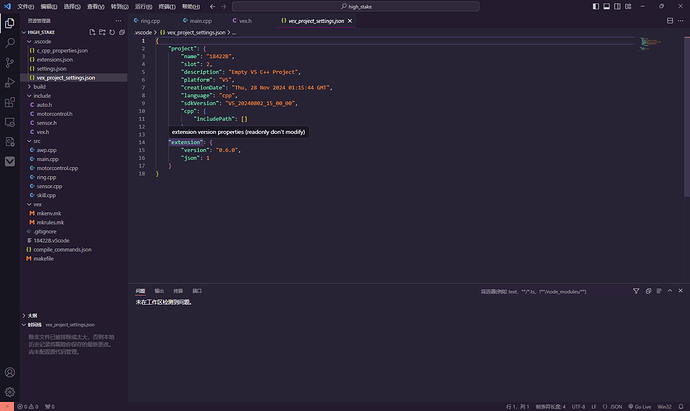Image resolution: width=690 pixels, height=411 pixels.
Task: Open the Explorer panel more actions ellipsis
Action: point(118,21)
